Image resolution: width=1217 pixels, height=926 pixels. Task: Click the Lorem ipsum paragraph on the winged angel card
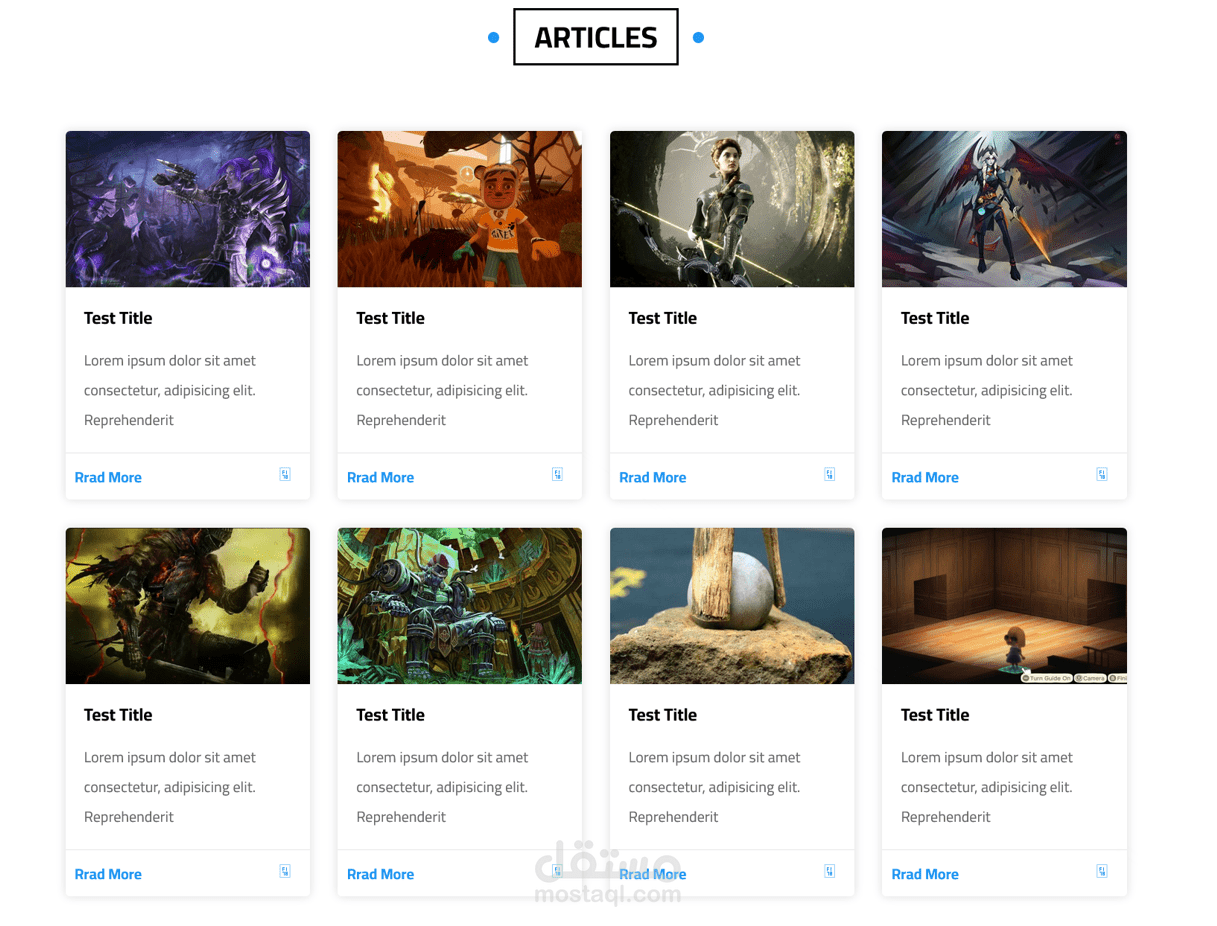987,390
